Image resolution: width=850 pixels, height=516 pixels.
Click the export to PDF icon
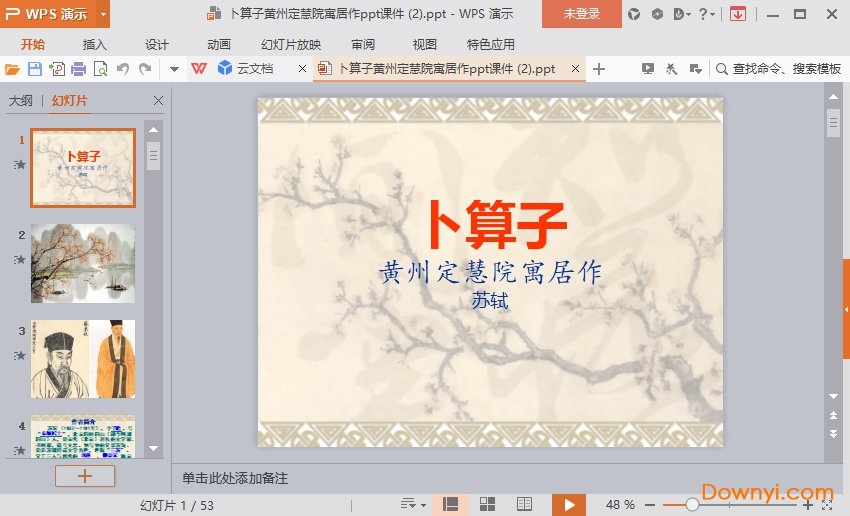coord(57,69)
